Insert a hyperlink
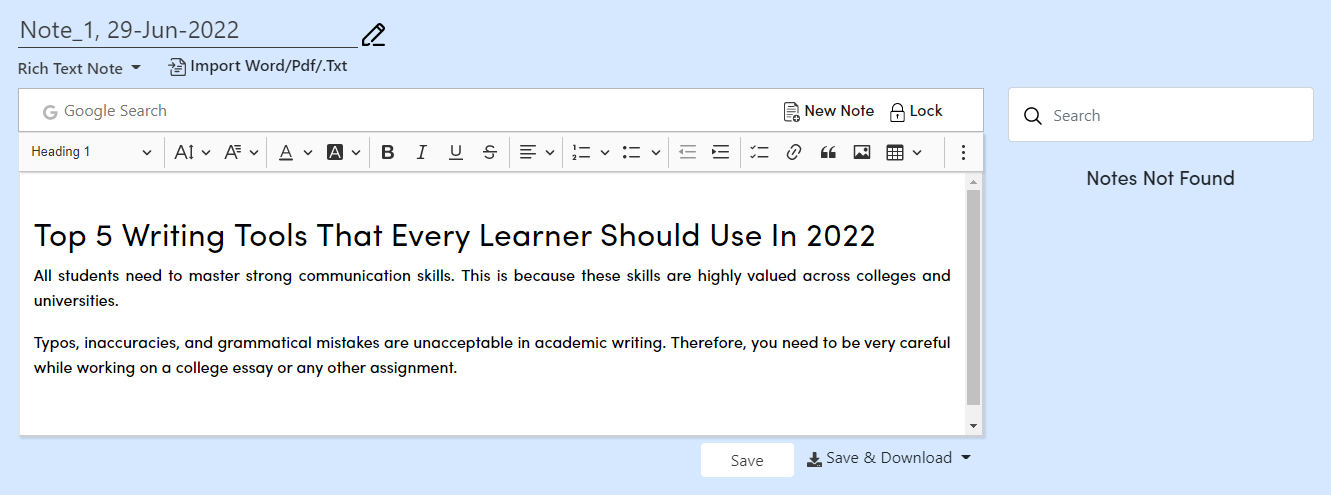Viewport: 1331px width, 495px height. [794, 152]
